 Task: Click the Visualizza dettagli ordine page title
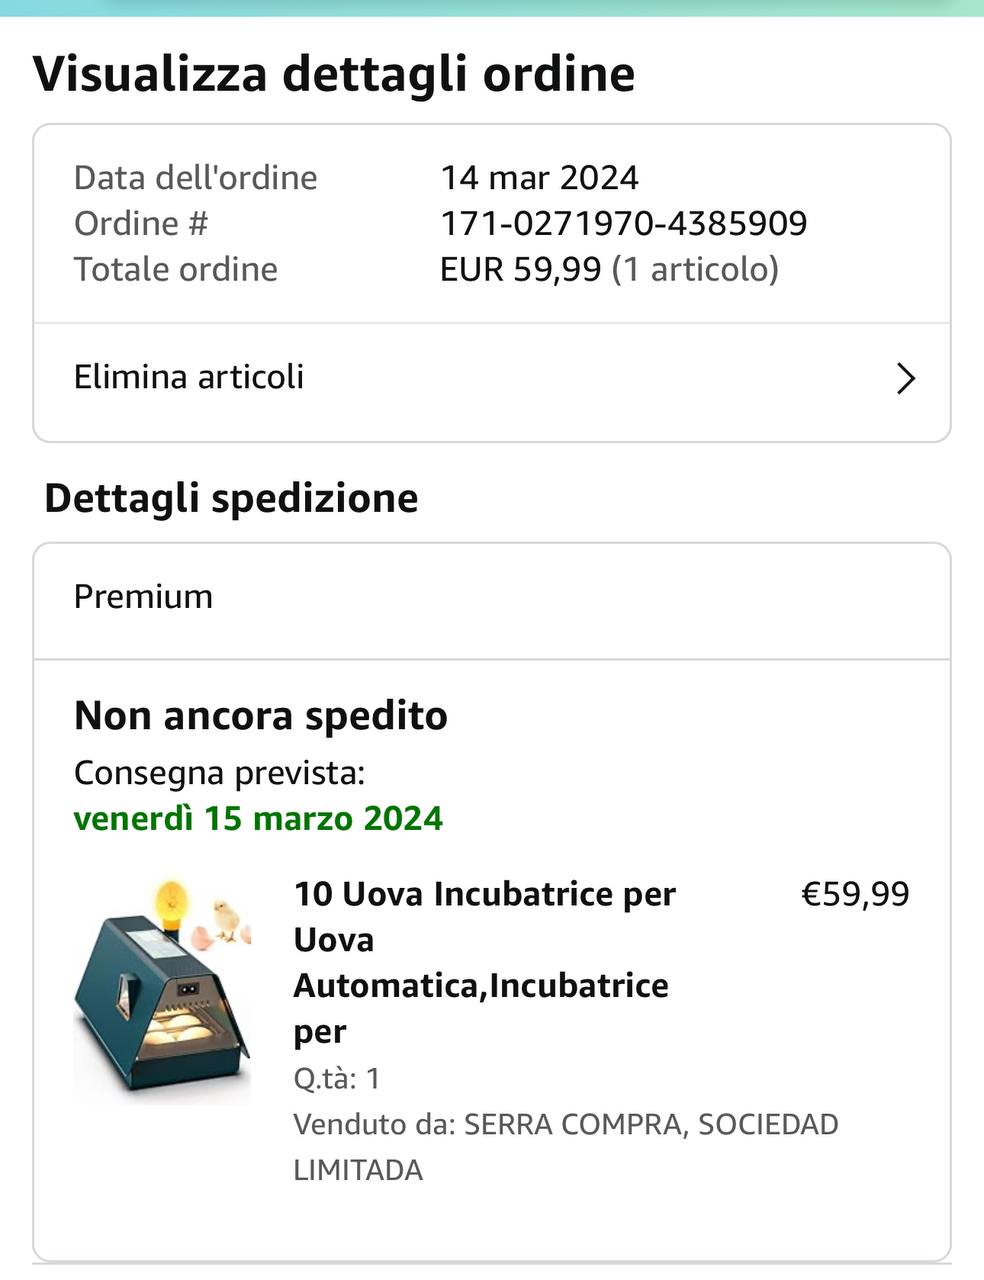(334, 74)
